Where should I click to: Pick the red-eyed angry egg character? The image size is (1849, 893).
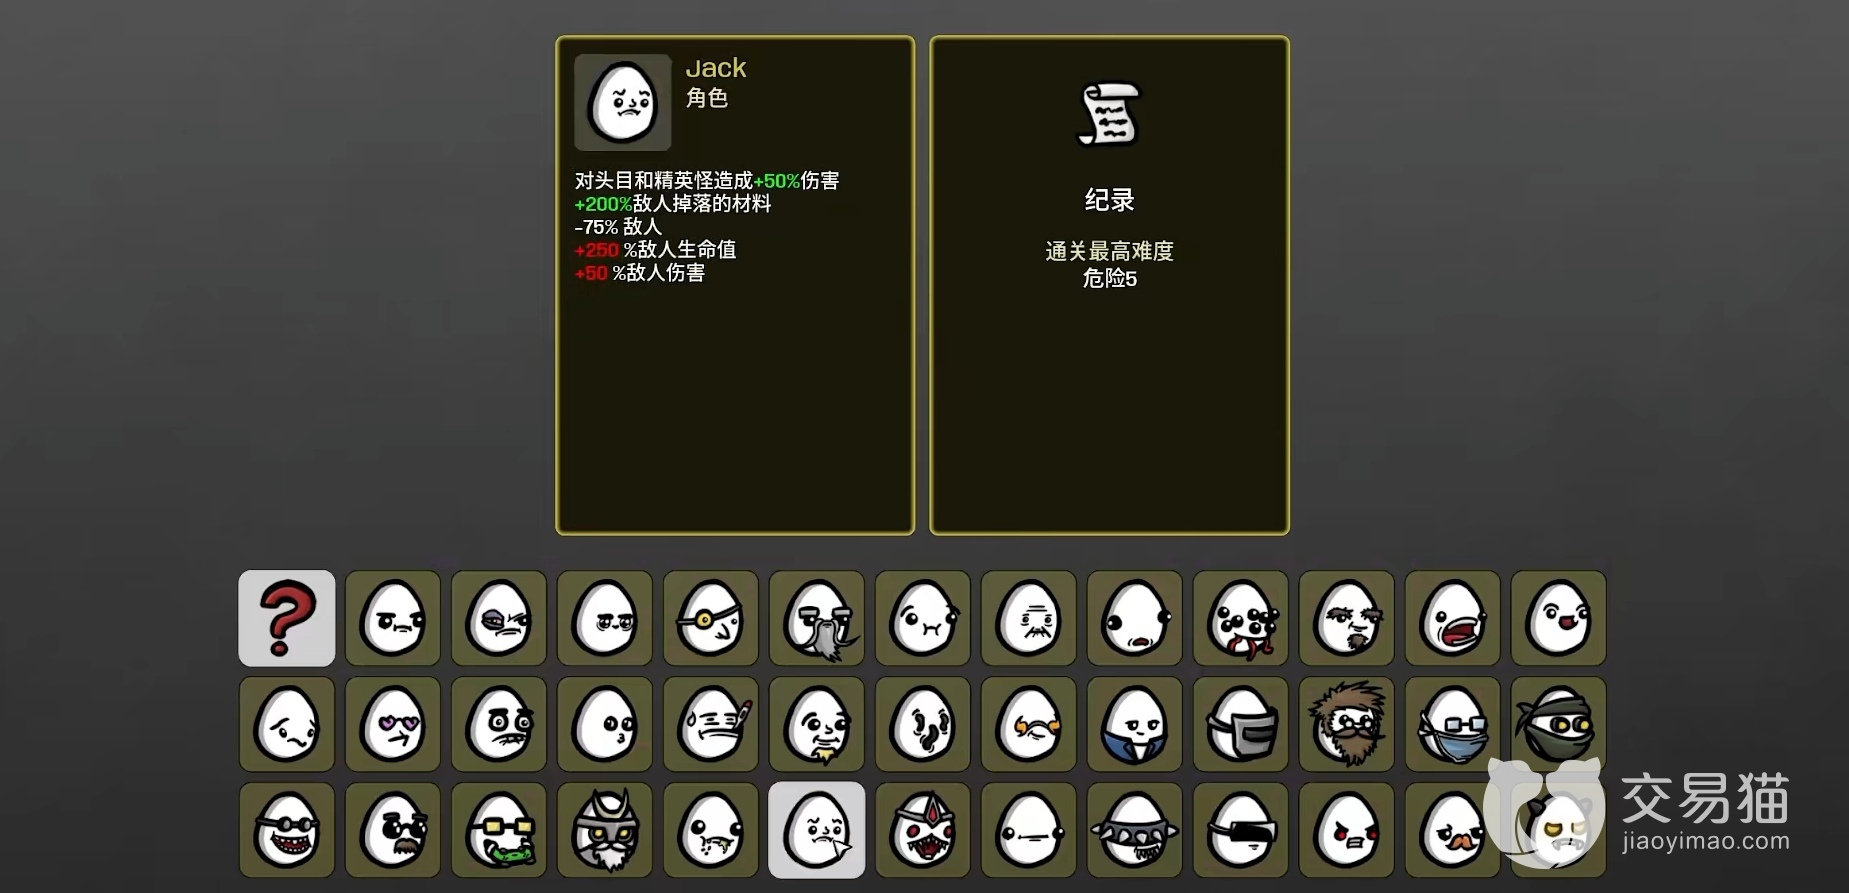[1347, 830]
